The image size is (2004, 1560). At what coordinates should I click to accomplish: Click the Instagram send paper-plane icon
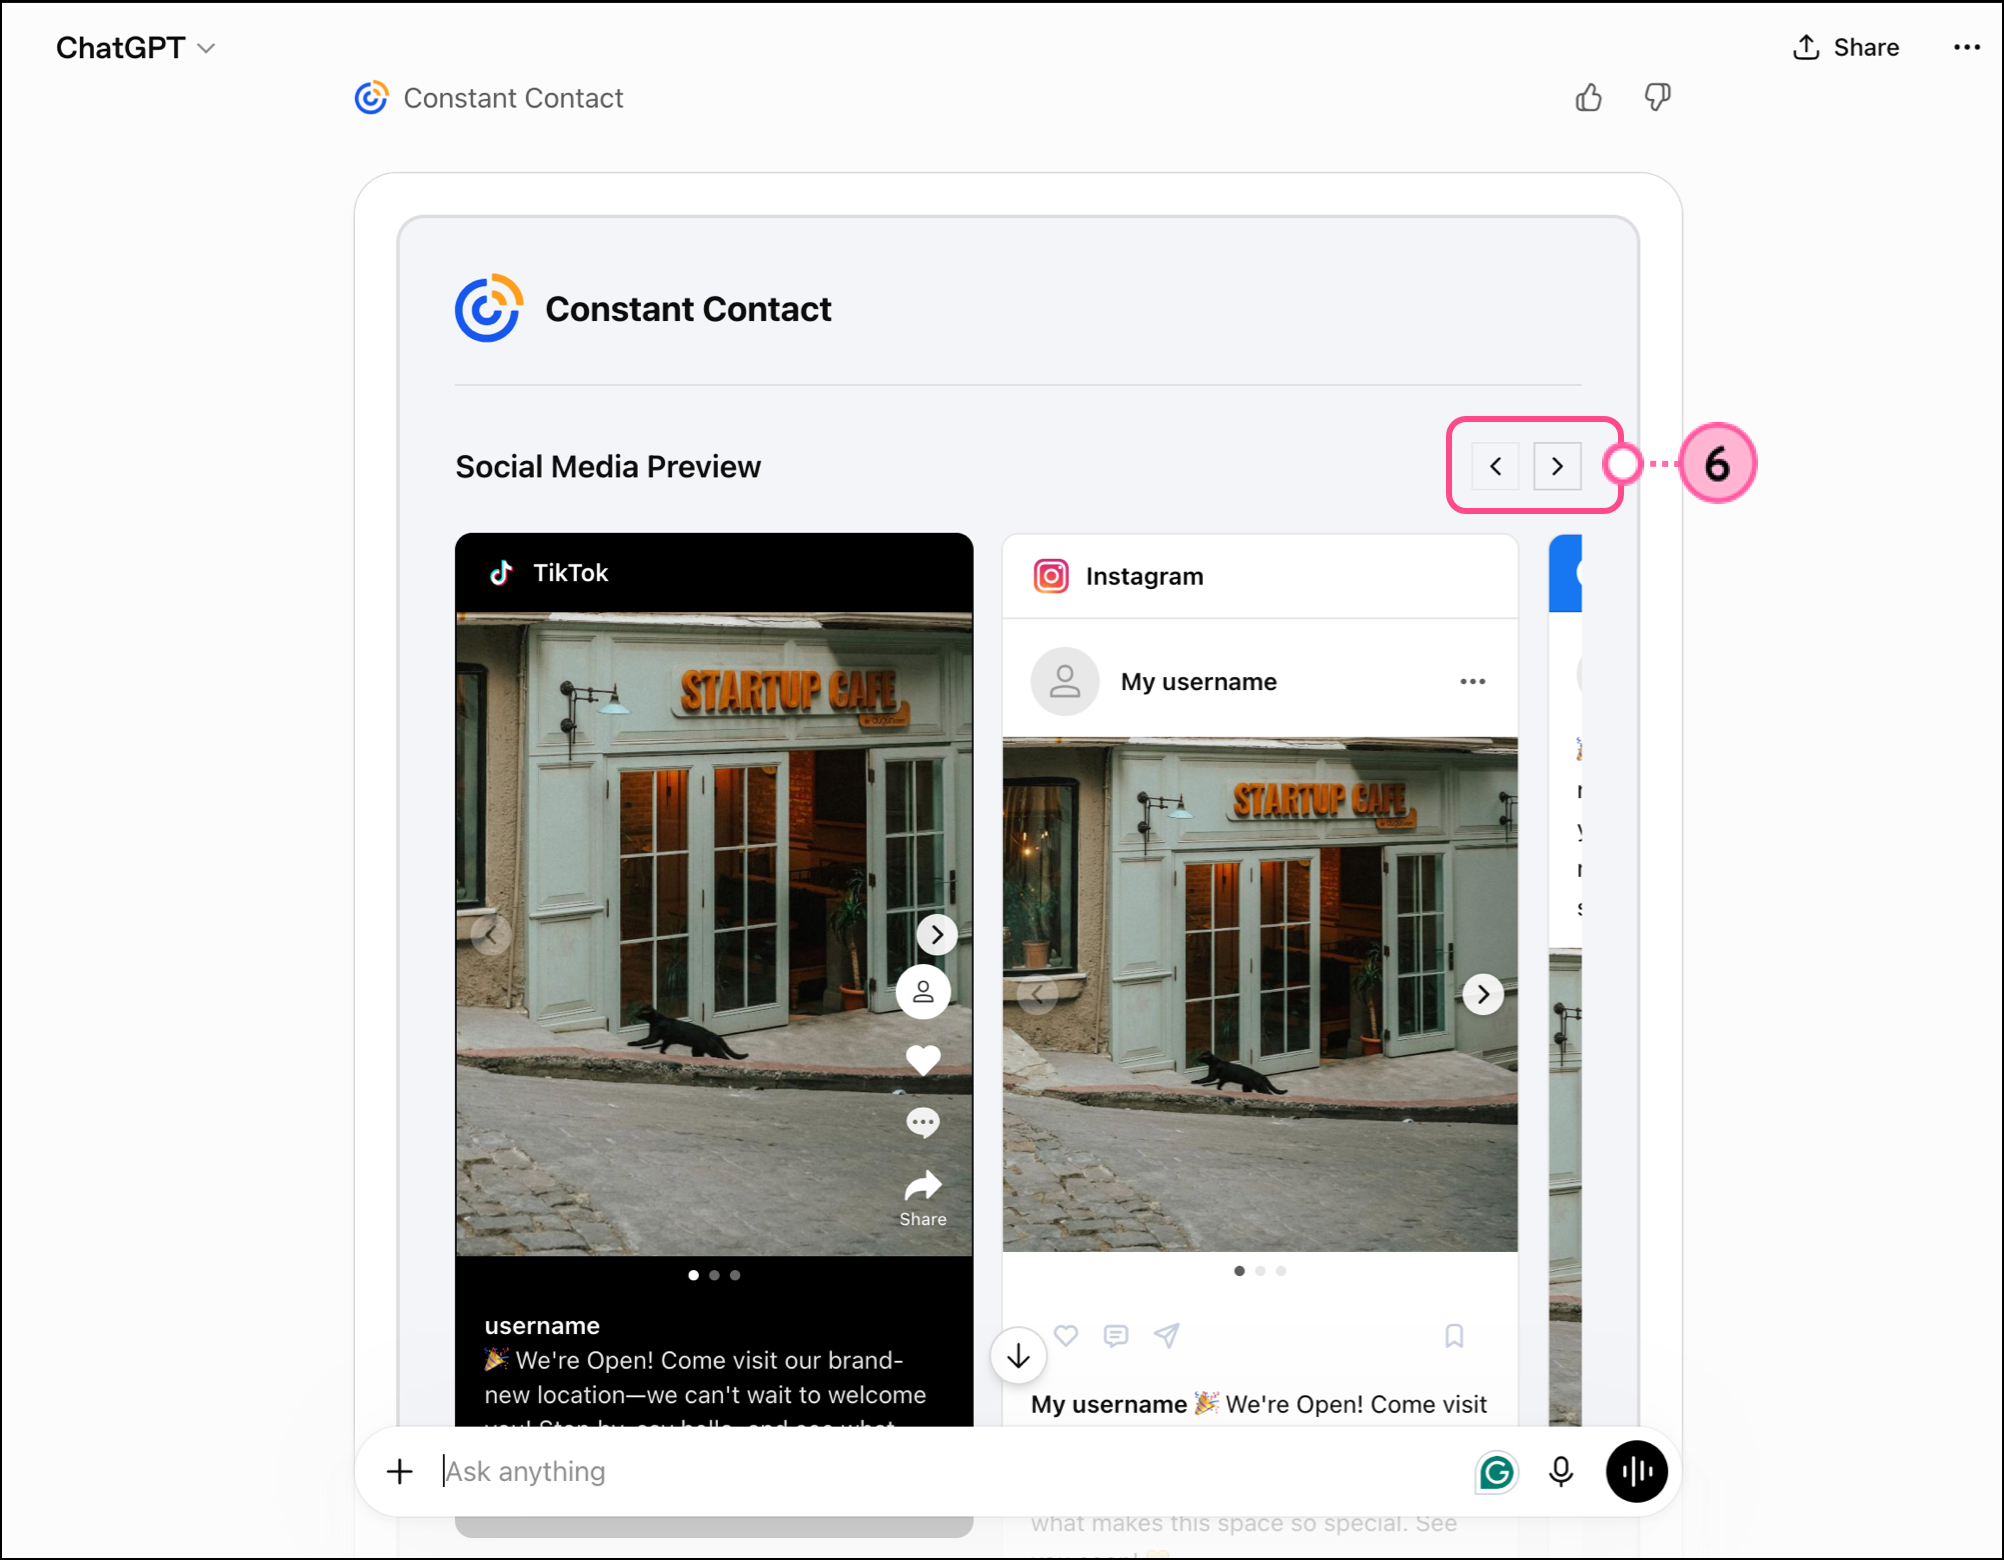click(1167, 1335)
